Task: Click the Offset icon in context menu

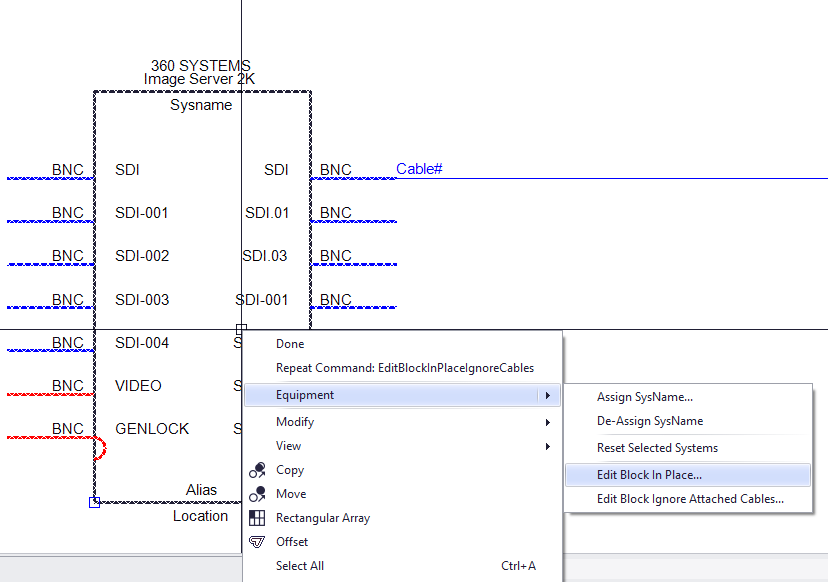Action: point(257,542)
